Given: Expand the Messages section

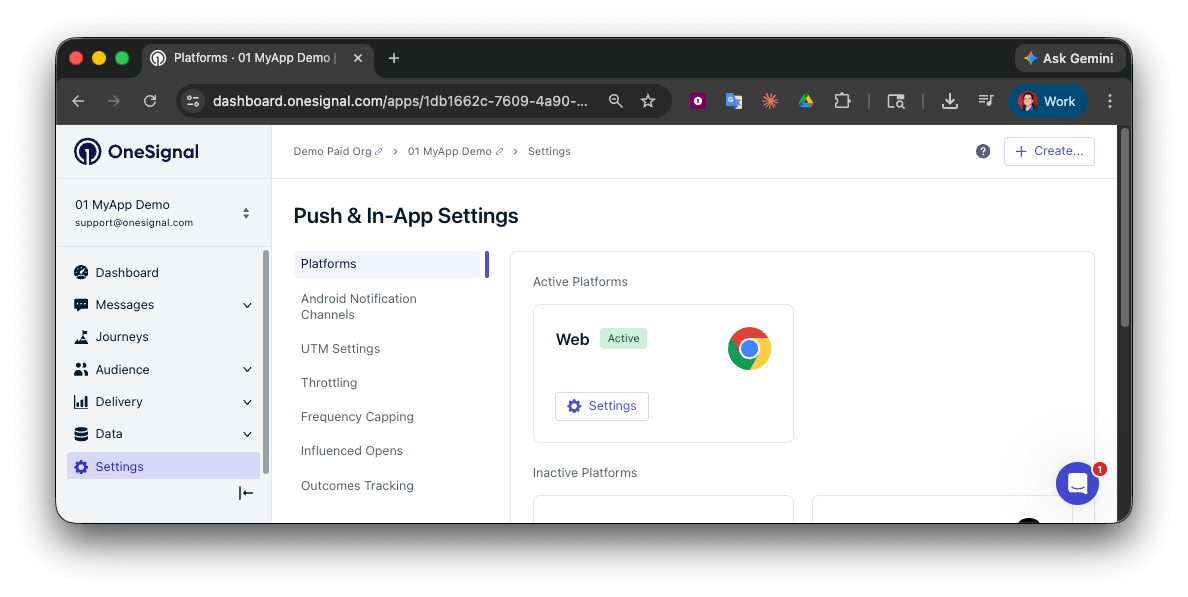Looking at the screenshot, I should 247,304.
